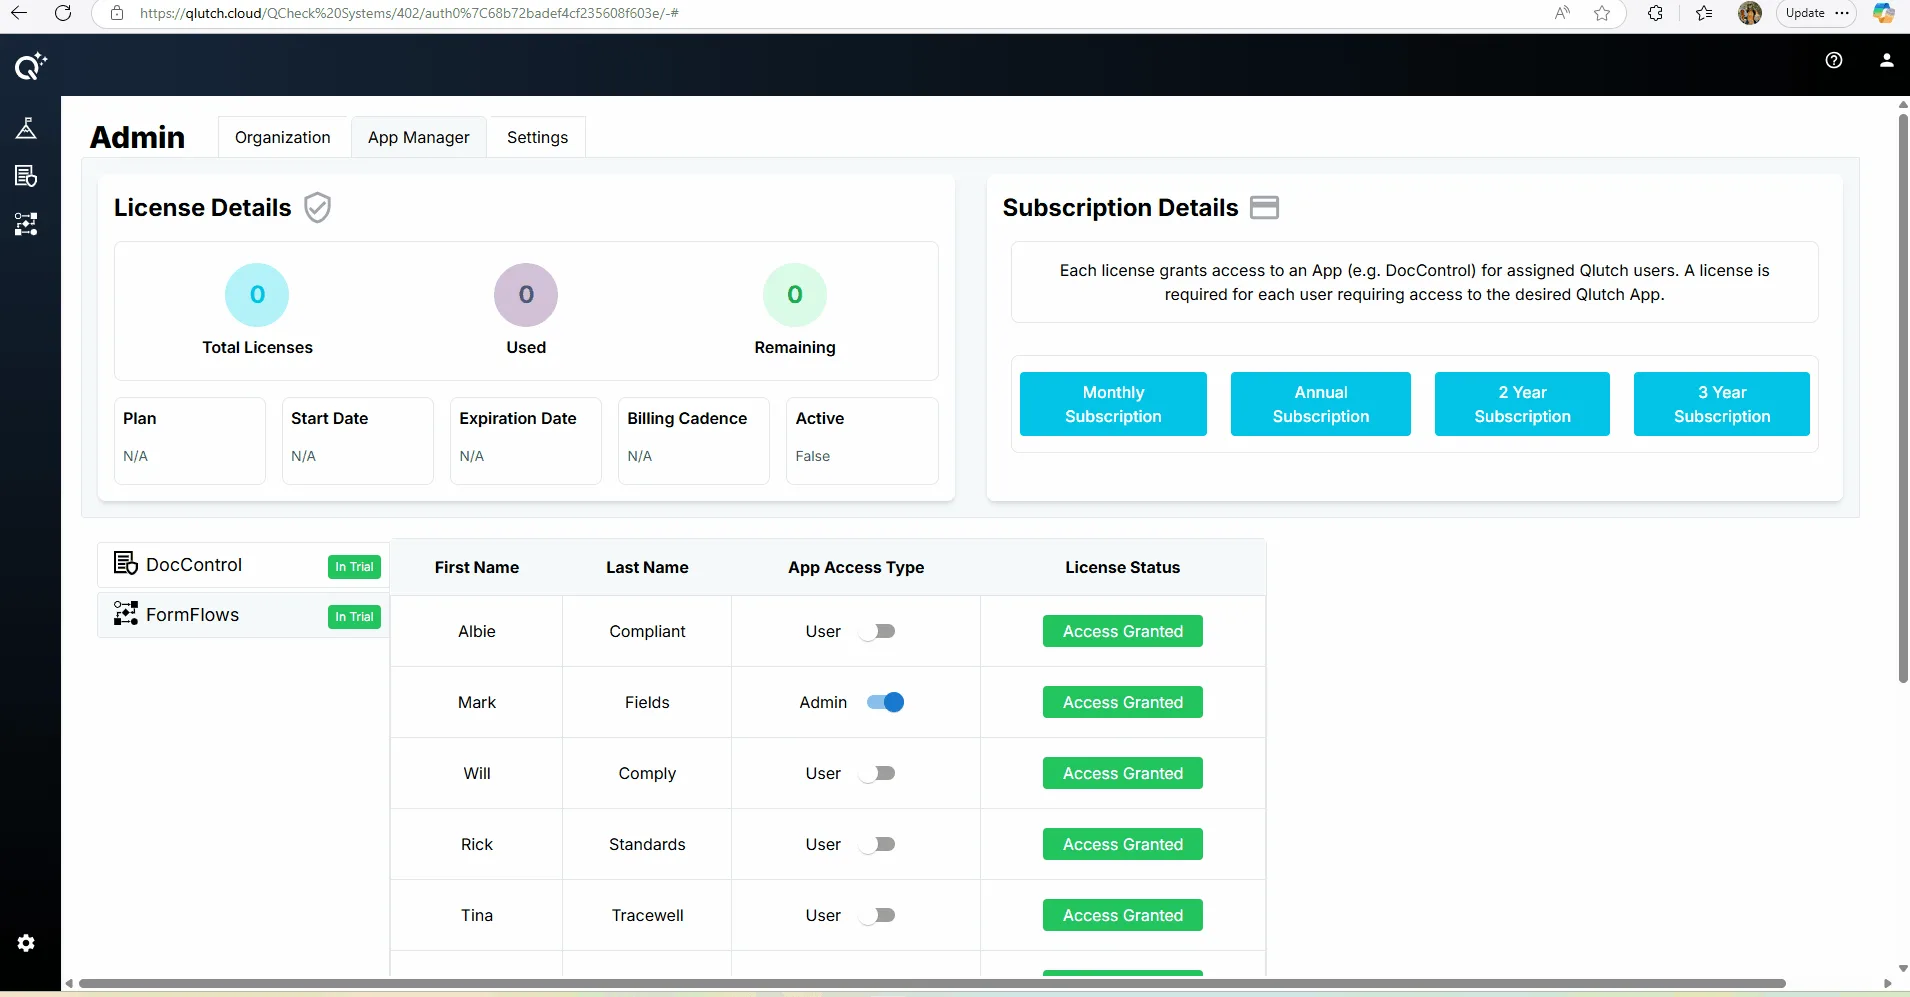Click the license shield check icon

[318, 207]
